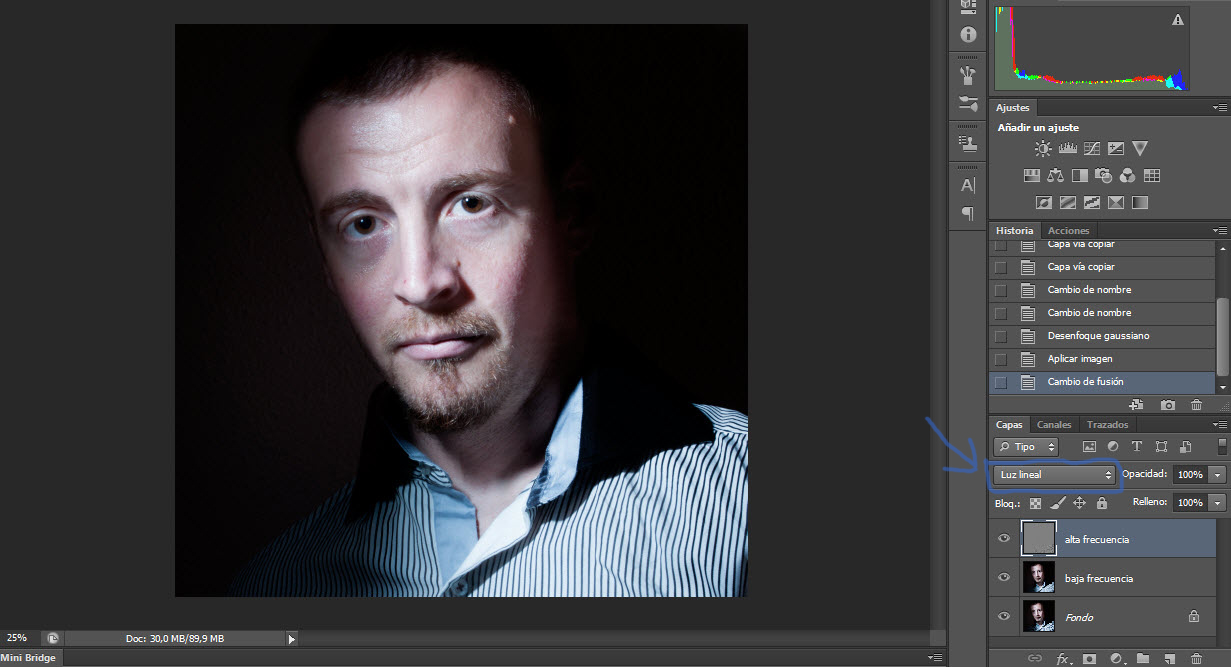The height and width of the screenshot is (667, 1231).
Task: Add a Selective Color adjustment
Action: tap(1116, 202)
